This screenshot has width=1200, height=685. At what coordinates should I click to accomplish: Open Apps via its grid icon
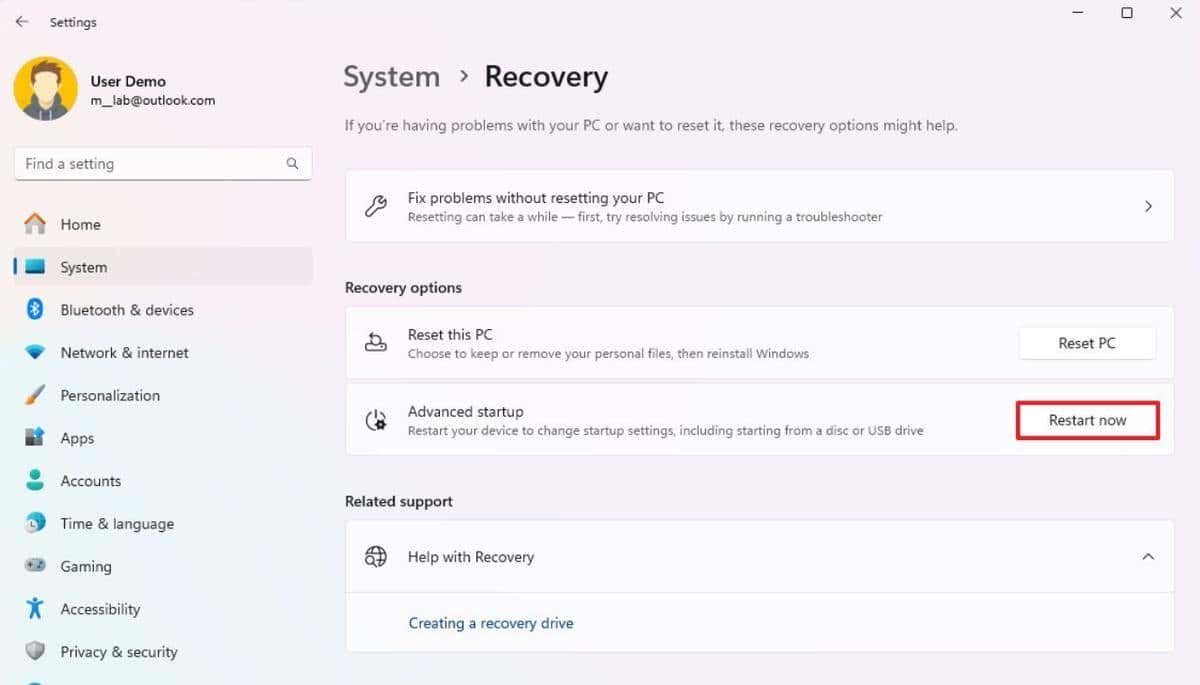coord(35,438)
